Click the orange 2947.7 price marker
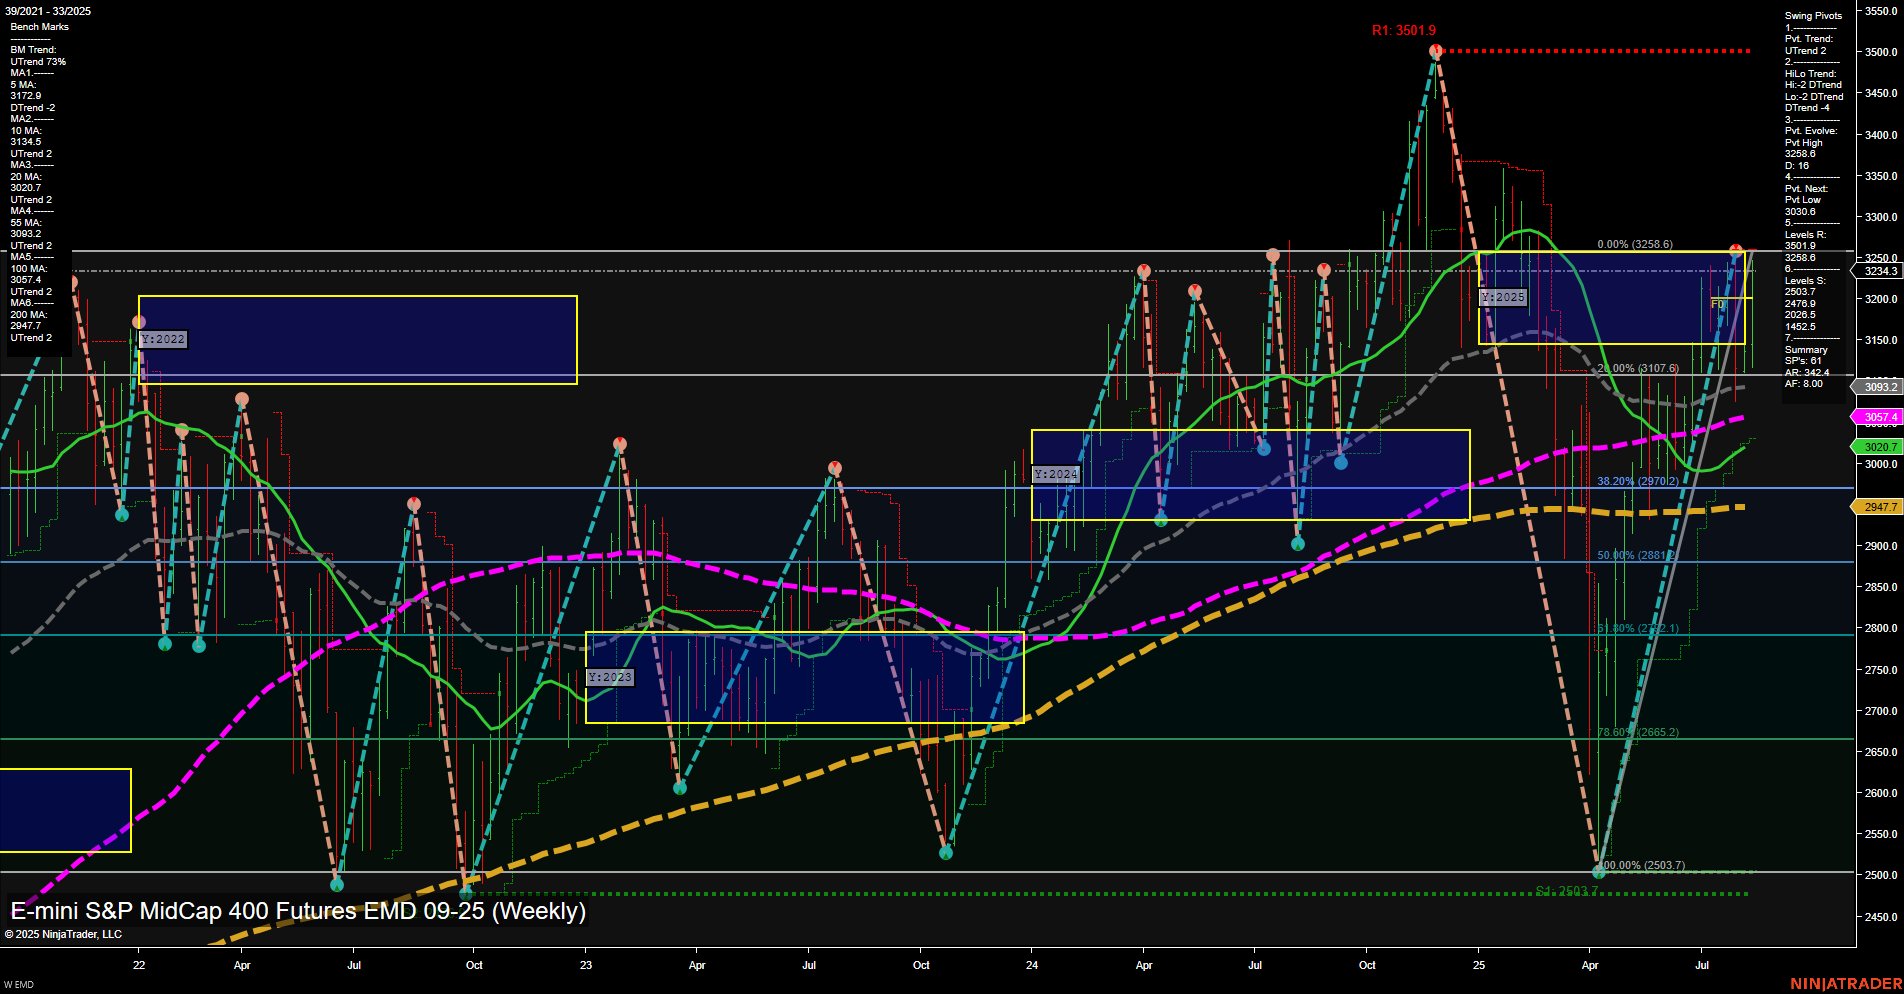Image resolution: width=1904 pixels, height=994 pixels. click(1878, 507)
